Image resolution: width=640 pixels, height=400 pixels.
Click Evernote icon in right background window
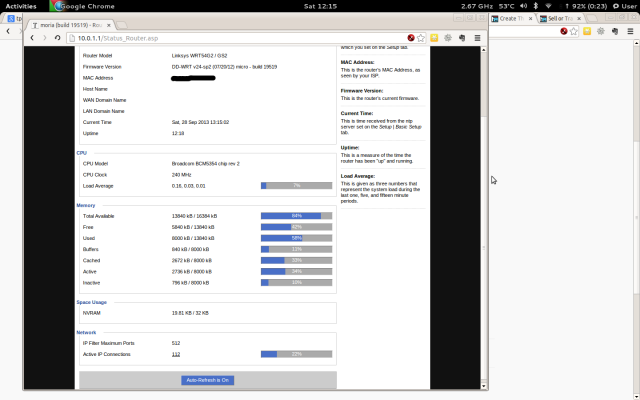pos(615,31)
